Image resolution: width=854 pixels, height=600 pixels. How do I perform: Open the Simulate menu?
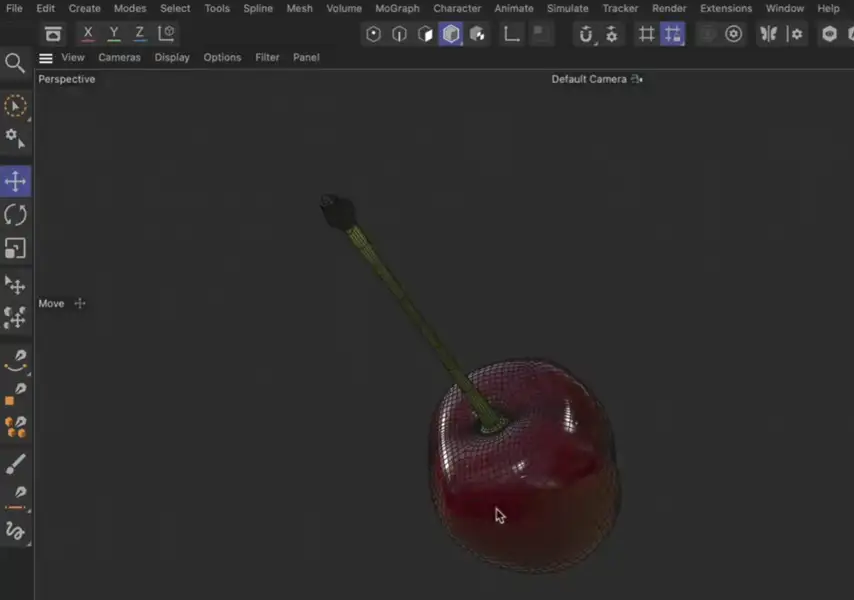pyautogui.click(x=567, y=8)
